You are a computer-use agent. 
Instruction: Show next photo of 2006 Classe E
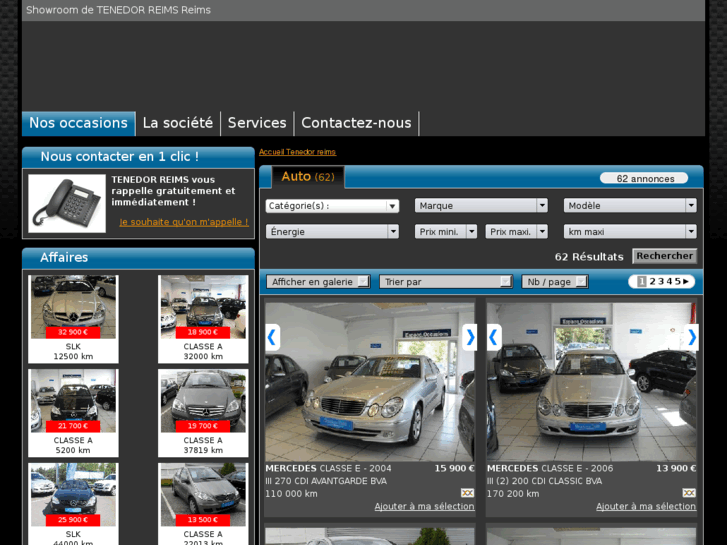(x=690, y=337)
